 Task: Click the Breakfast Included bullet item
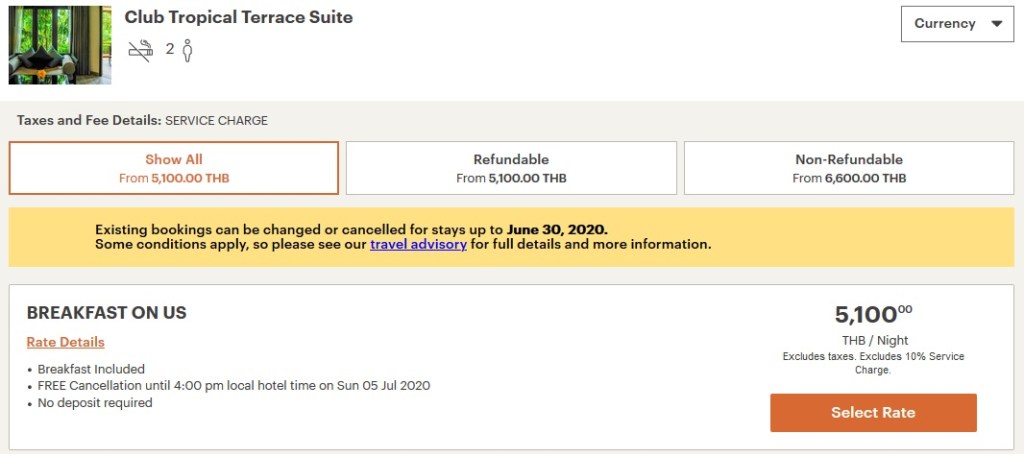pos(91,369)
